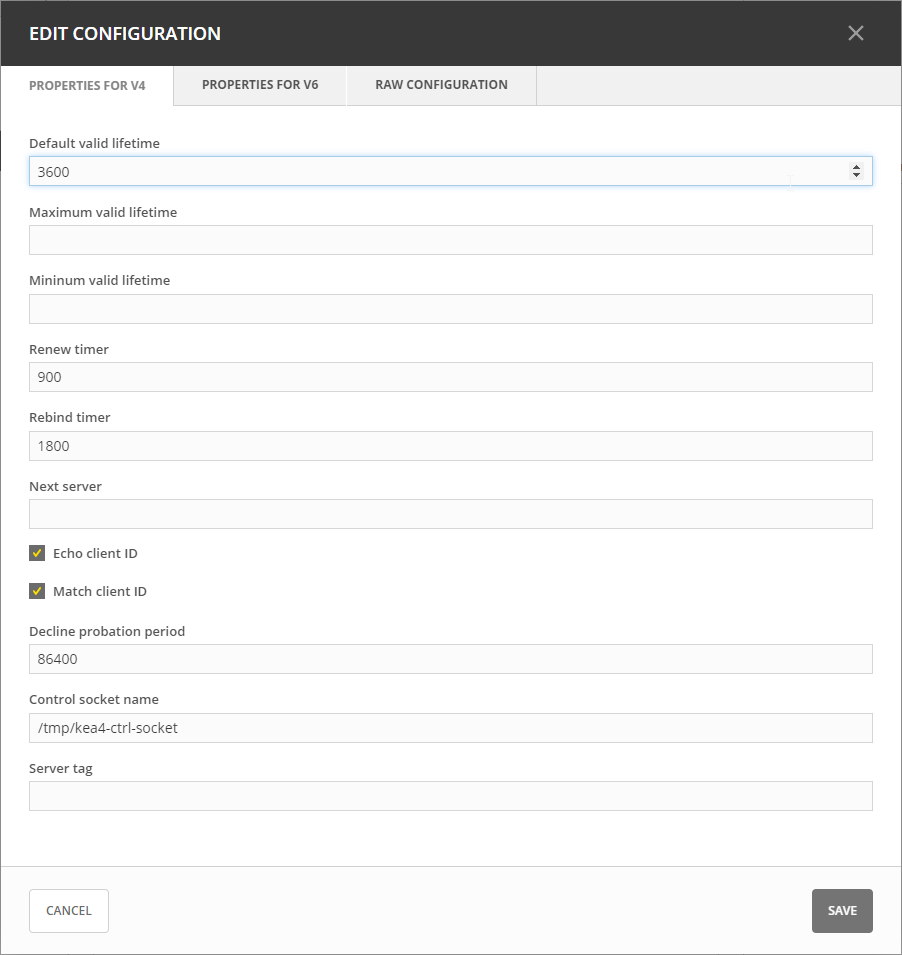Click the Maximum valid lifetime input field
The image size is (902, 955).
(x=450, y=240)
